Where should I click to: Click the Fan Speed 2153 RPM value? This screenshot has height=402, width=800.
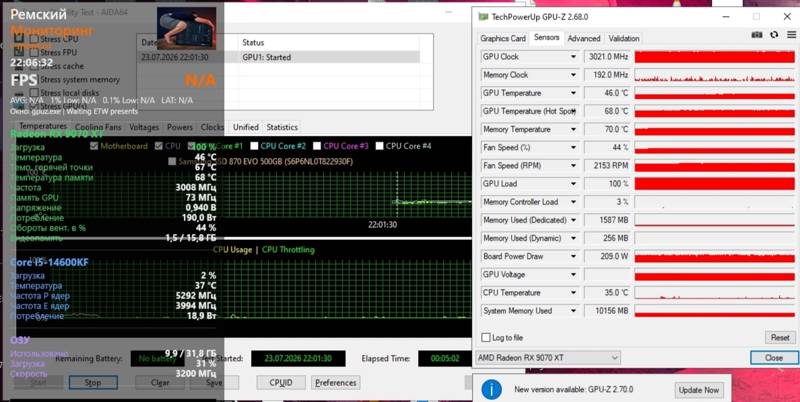pyautogui.click(x=607, y=165)
